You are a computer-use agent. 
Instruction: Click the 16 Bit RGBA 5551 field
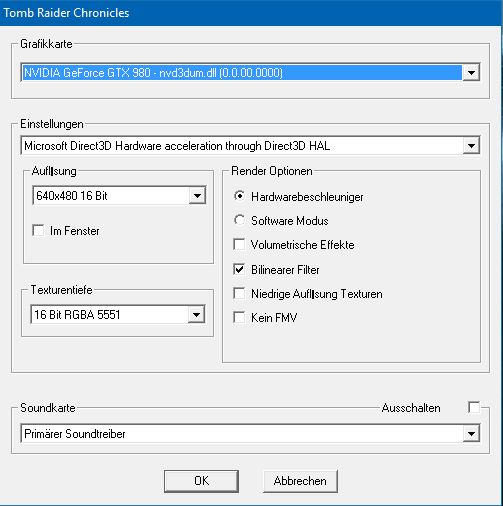tap(110, 314)
